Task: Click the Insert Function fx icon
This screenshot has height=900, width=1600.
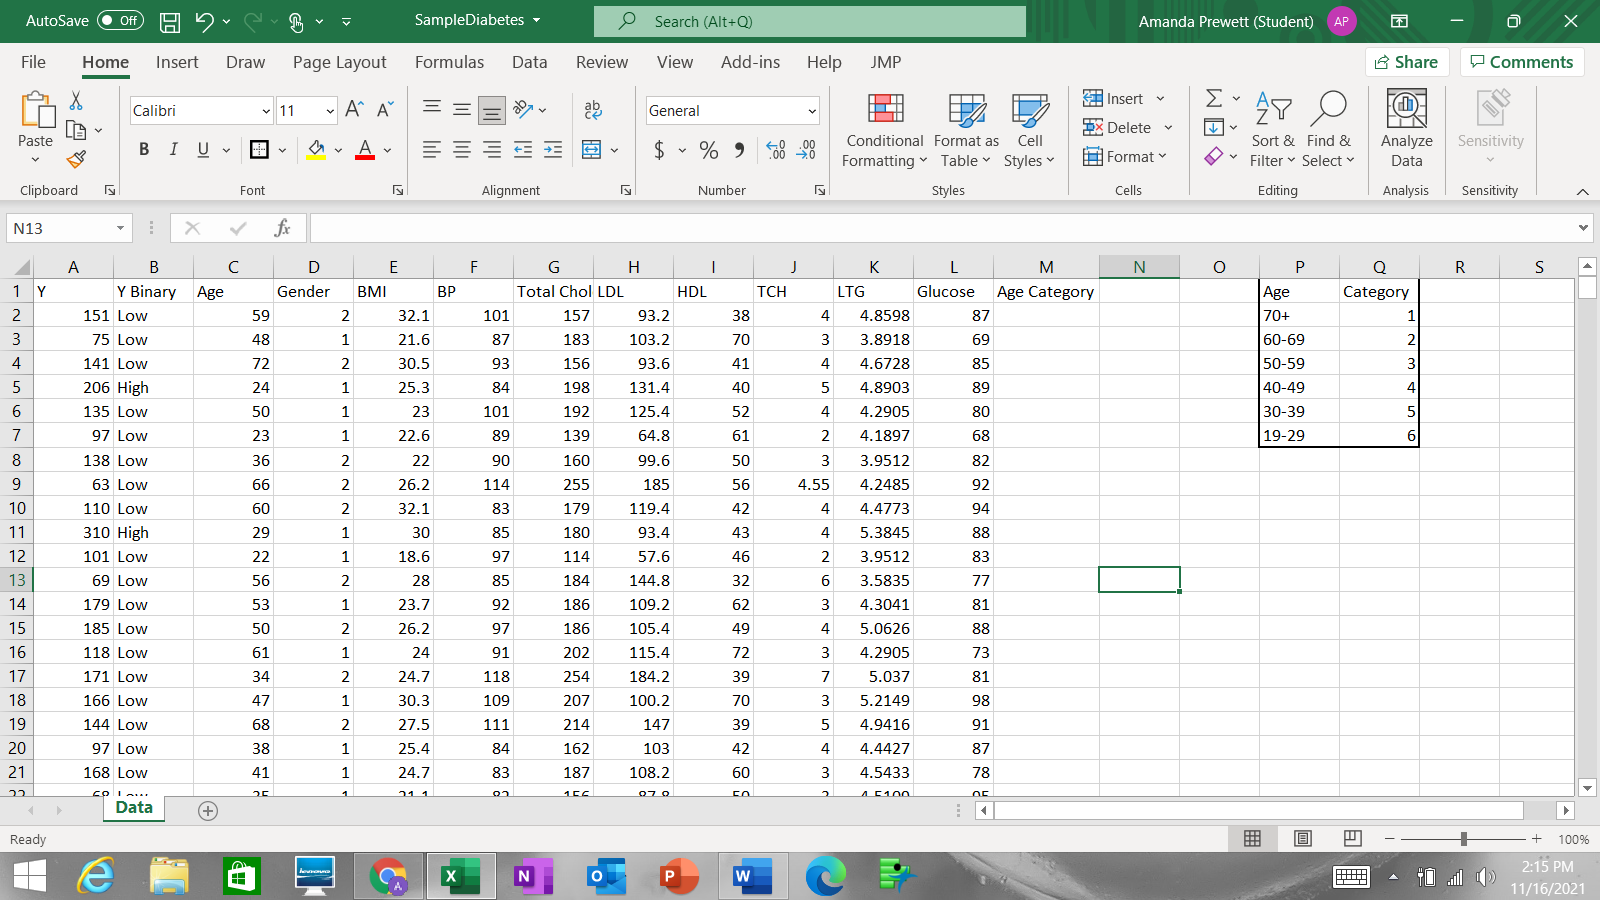Action: (x=282, y=228)
